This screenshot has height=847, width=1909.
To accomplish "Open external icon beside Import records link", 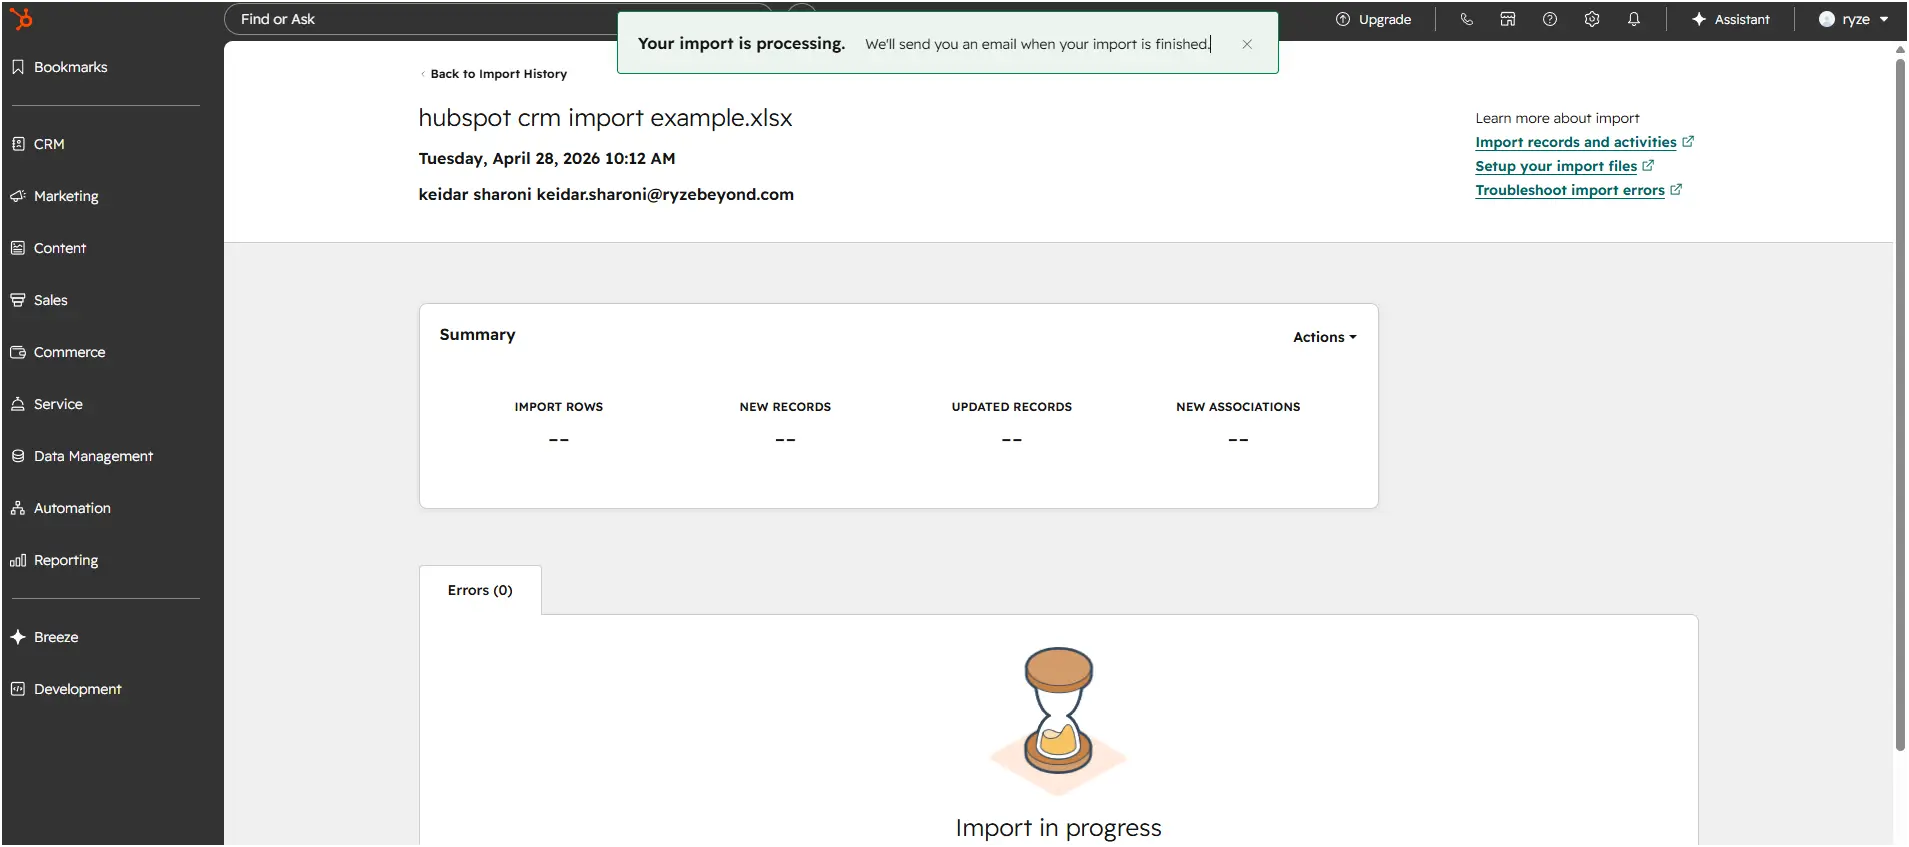I will coord(1688,142).
